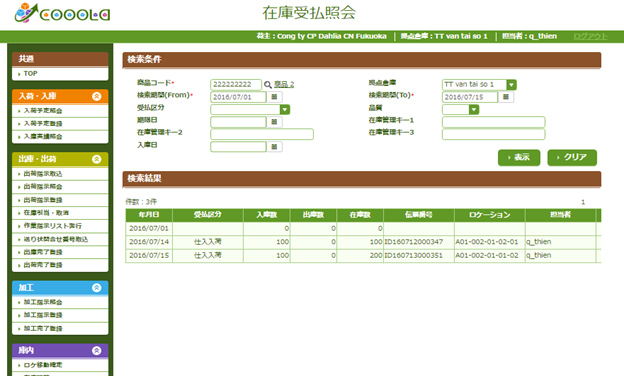Focus the 期限日 input field
Image resolution: width=624 pixels, height=376 pixels.
(x=238, y=122)
